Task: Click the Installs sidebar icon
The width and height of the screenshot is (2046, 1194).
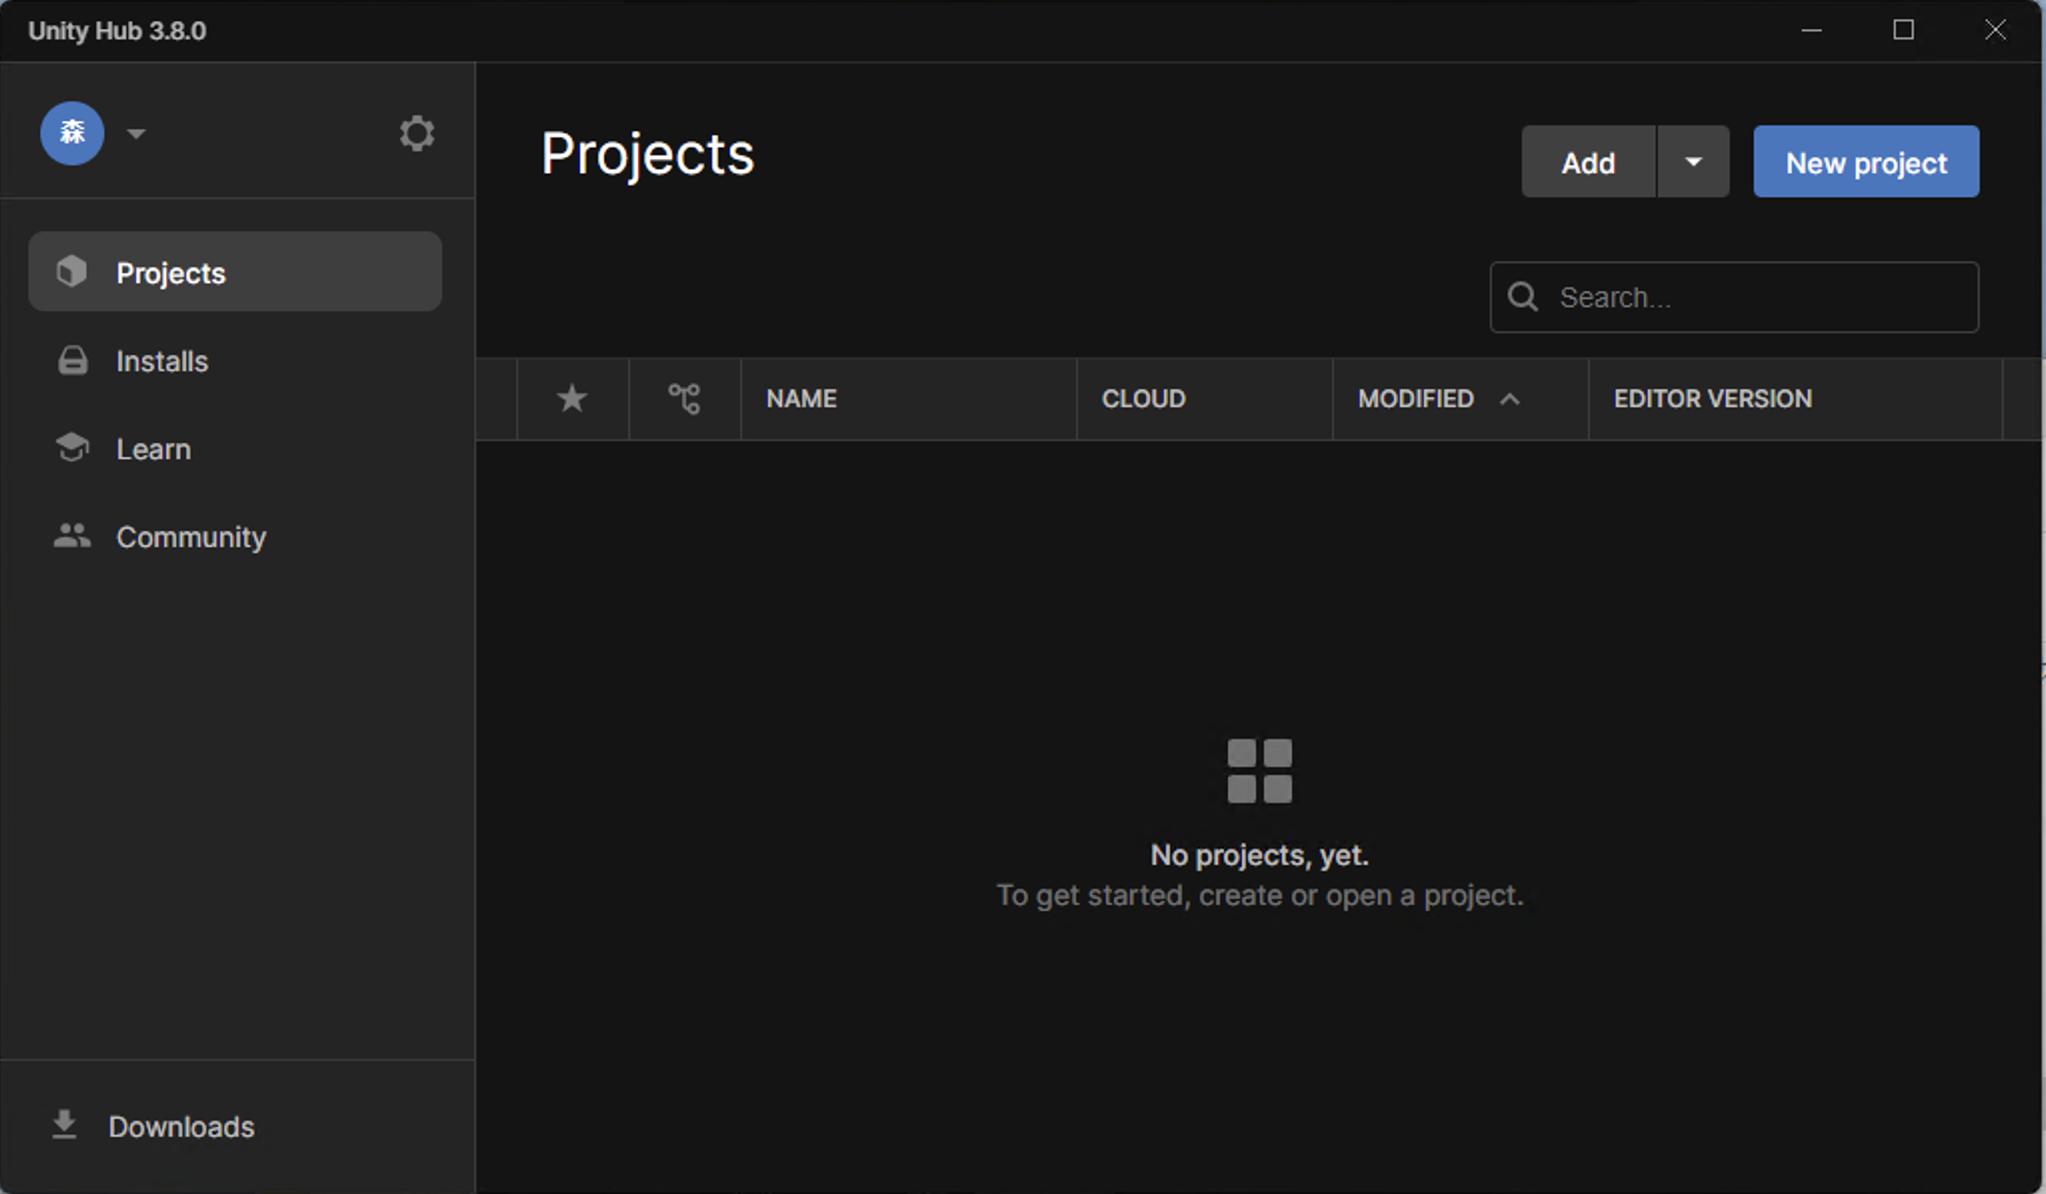Action: click(x=72, y=361)
